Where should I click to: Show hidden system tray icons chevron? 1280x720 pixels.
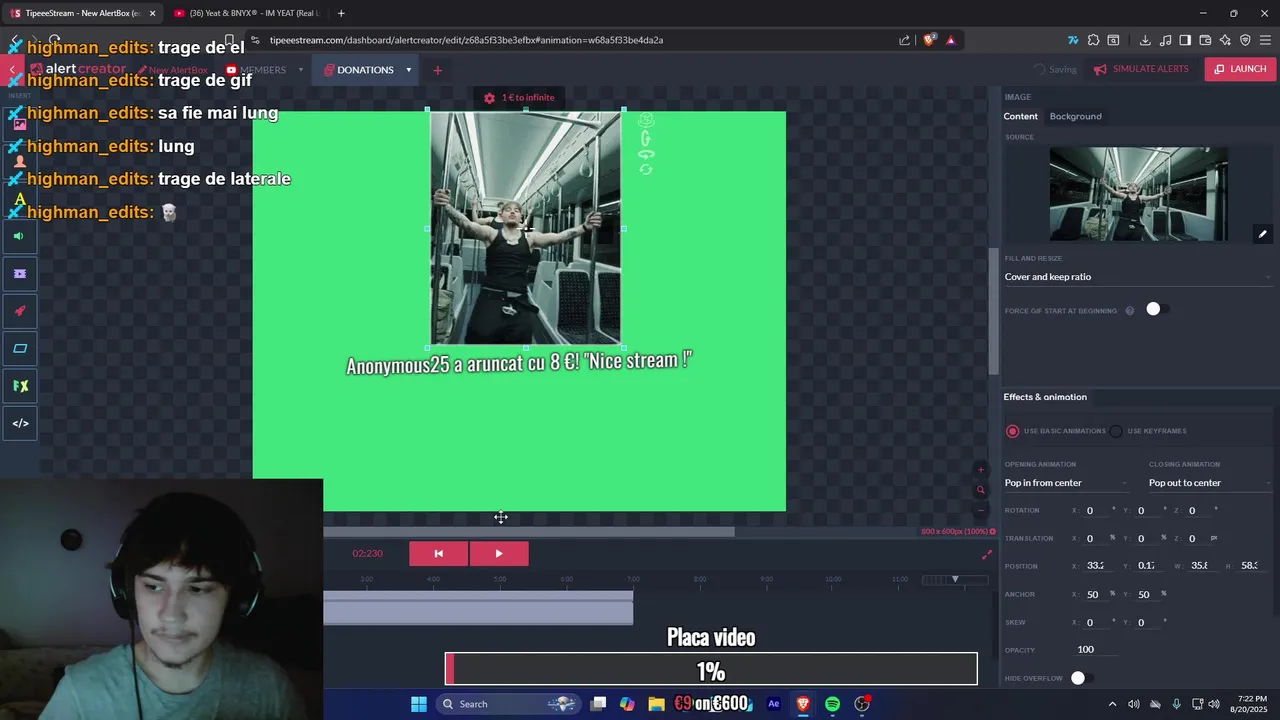click(x=1112, y=704)
